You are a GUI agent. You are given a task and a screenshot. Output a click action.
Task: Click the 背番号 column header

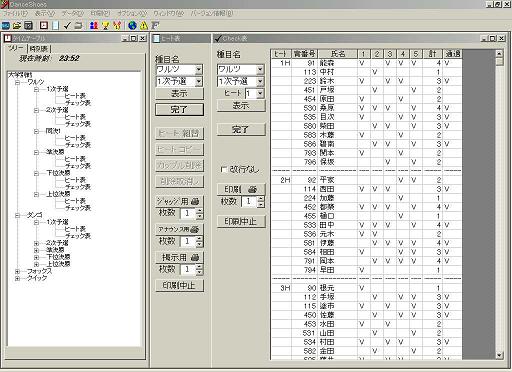pyautogui.click(x=304, y=54)
